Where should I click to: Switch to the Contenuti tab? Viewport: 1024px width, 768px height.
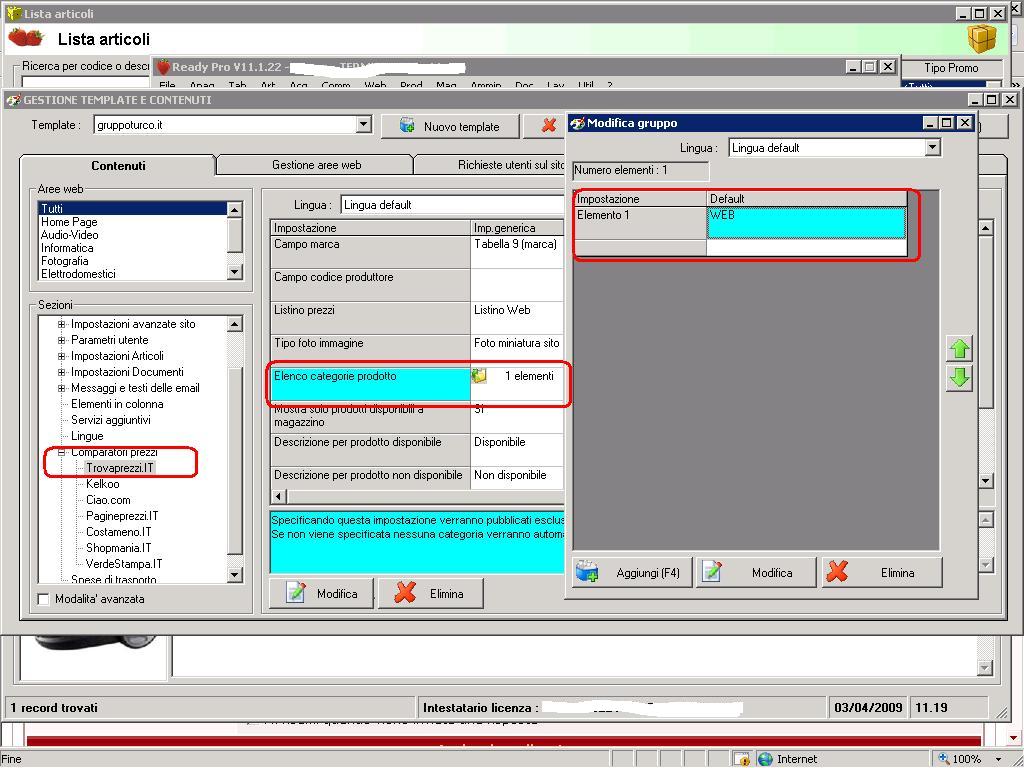[118, 165]
